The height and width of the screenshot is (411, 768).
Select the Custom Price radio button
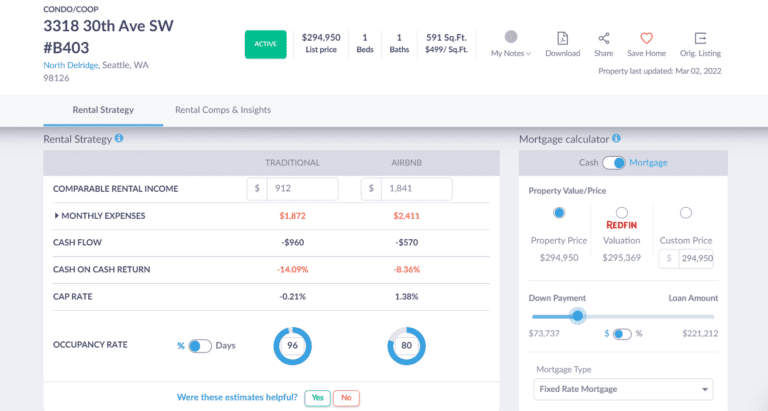click(x=685, y=213)
